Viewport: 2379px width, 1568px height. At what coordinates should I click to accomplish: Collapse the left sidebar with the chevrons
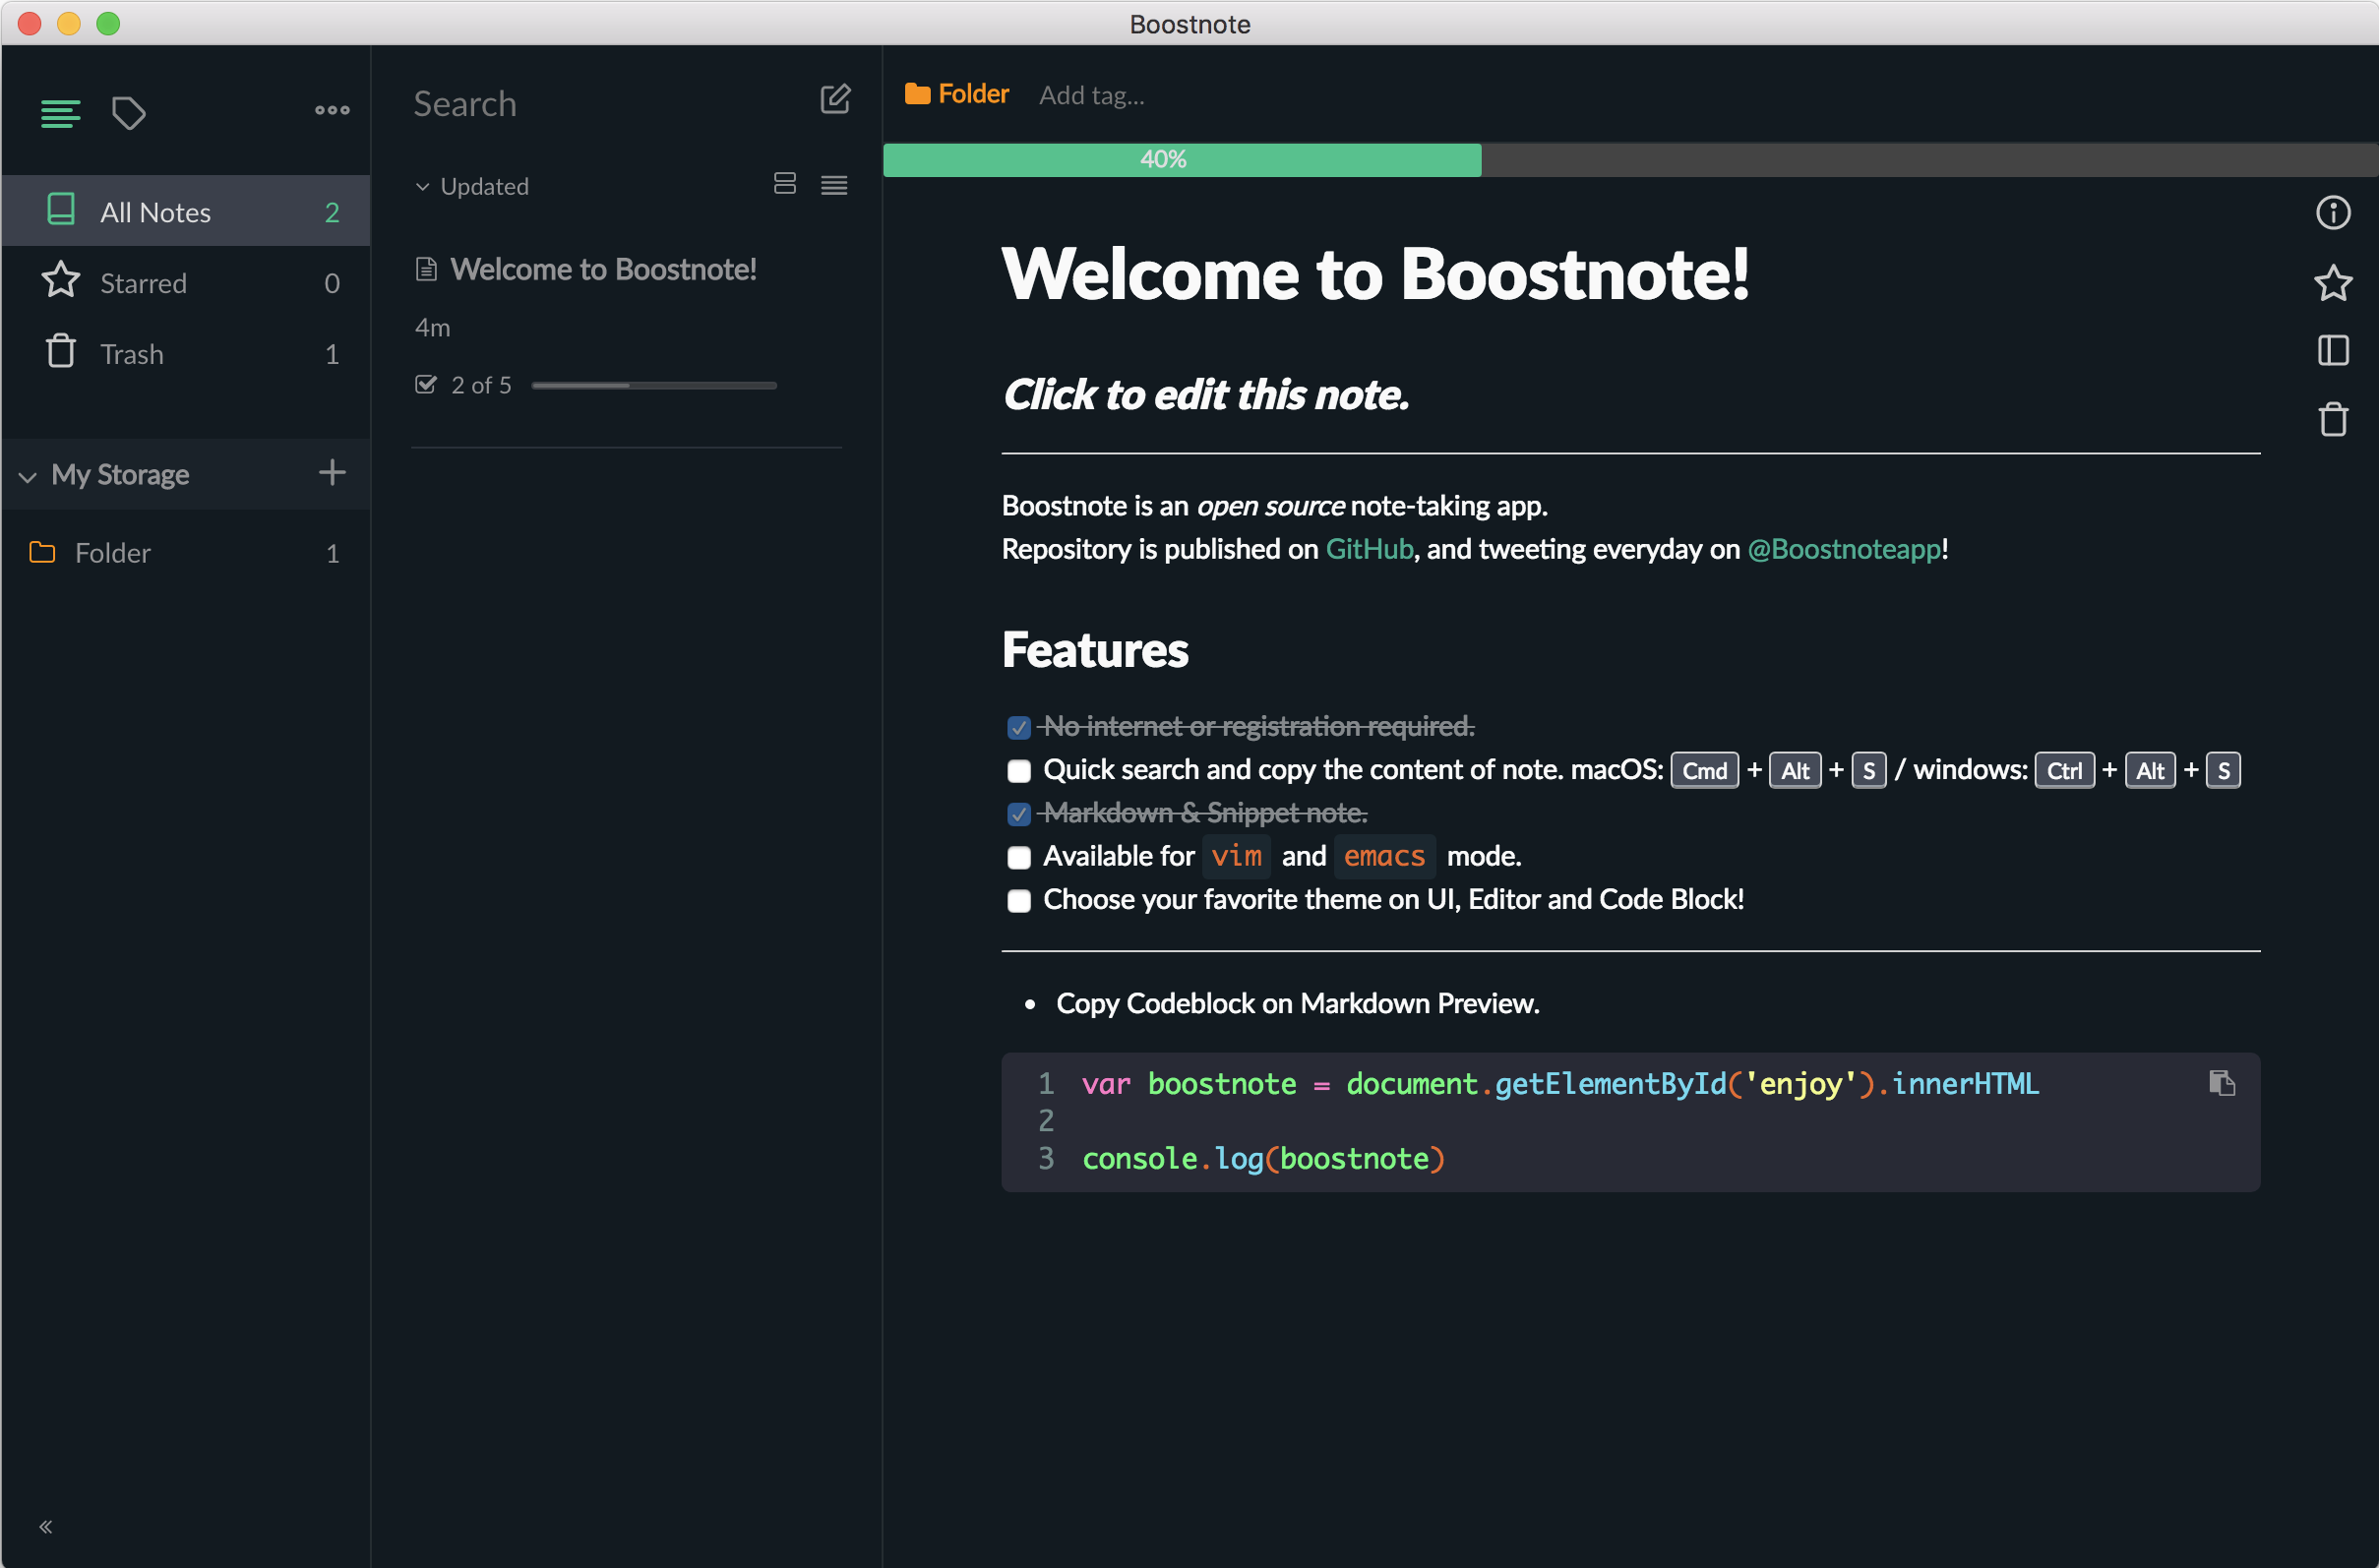click(x=46, y=1525)
